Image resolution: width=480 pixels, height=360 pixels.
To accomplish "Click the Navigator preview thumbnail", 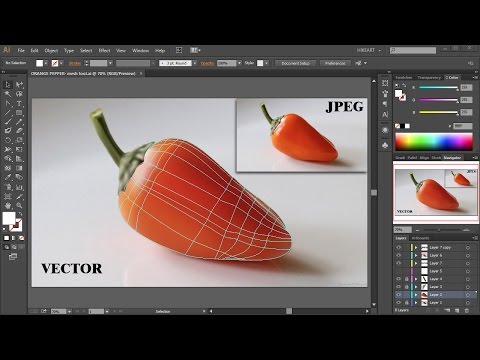I will pyautogui.click(x=436, y=192).
